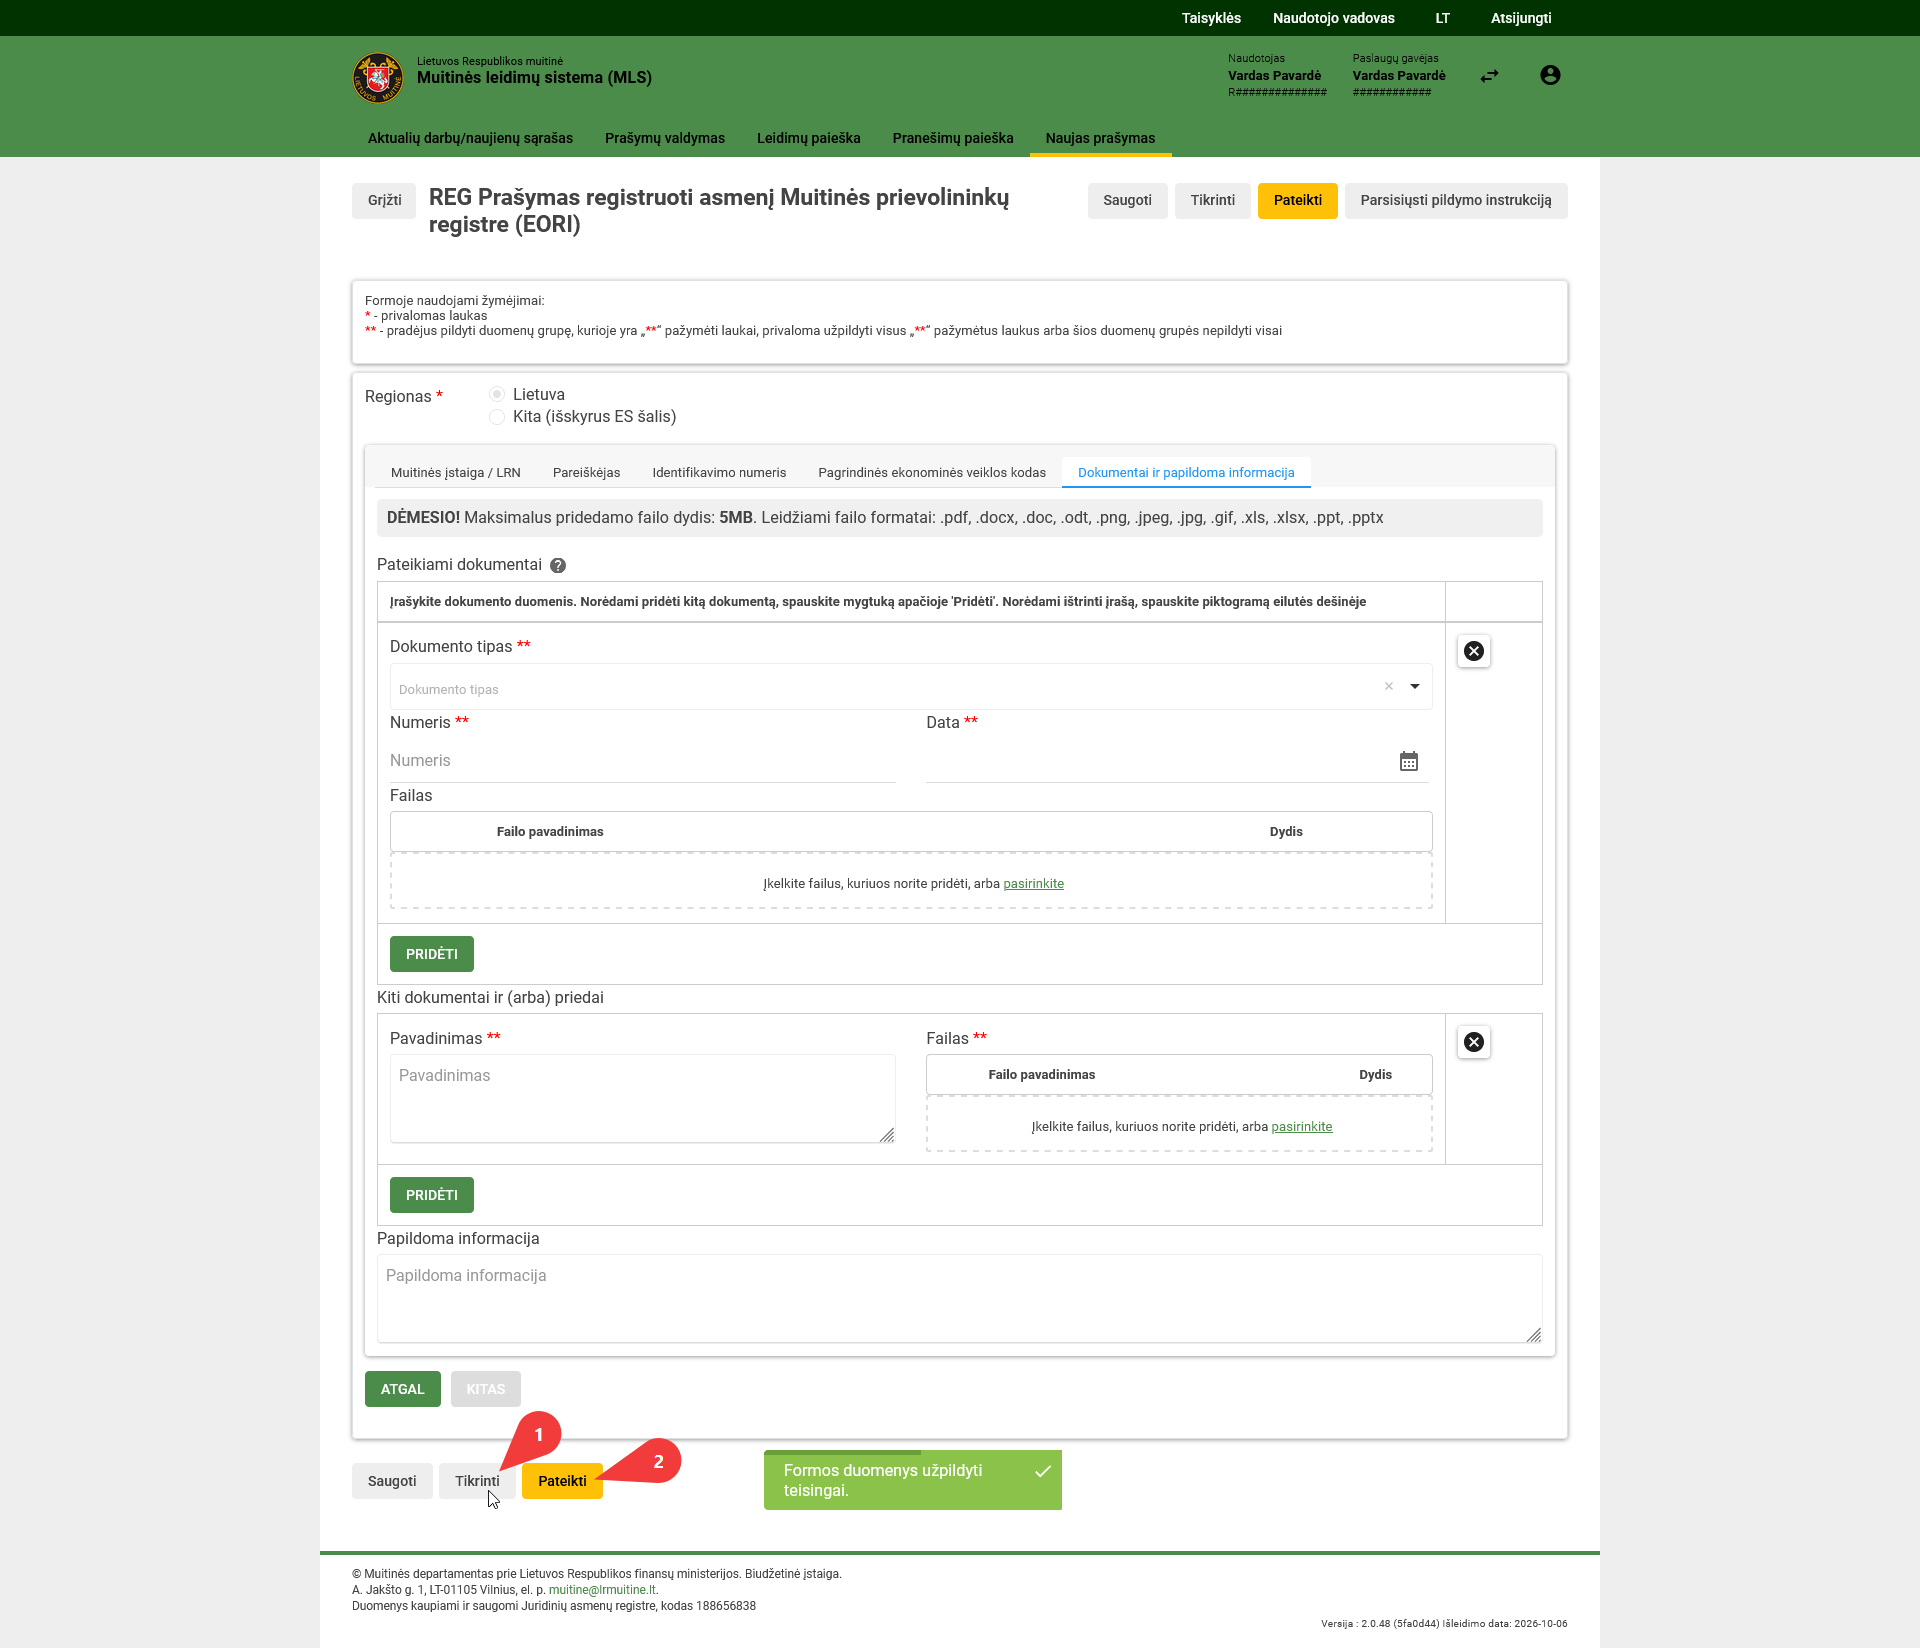
Task: Open the Muitinės įstaiga / LRN tab
Action: tap(456, 472)
